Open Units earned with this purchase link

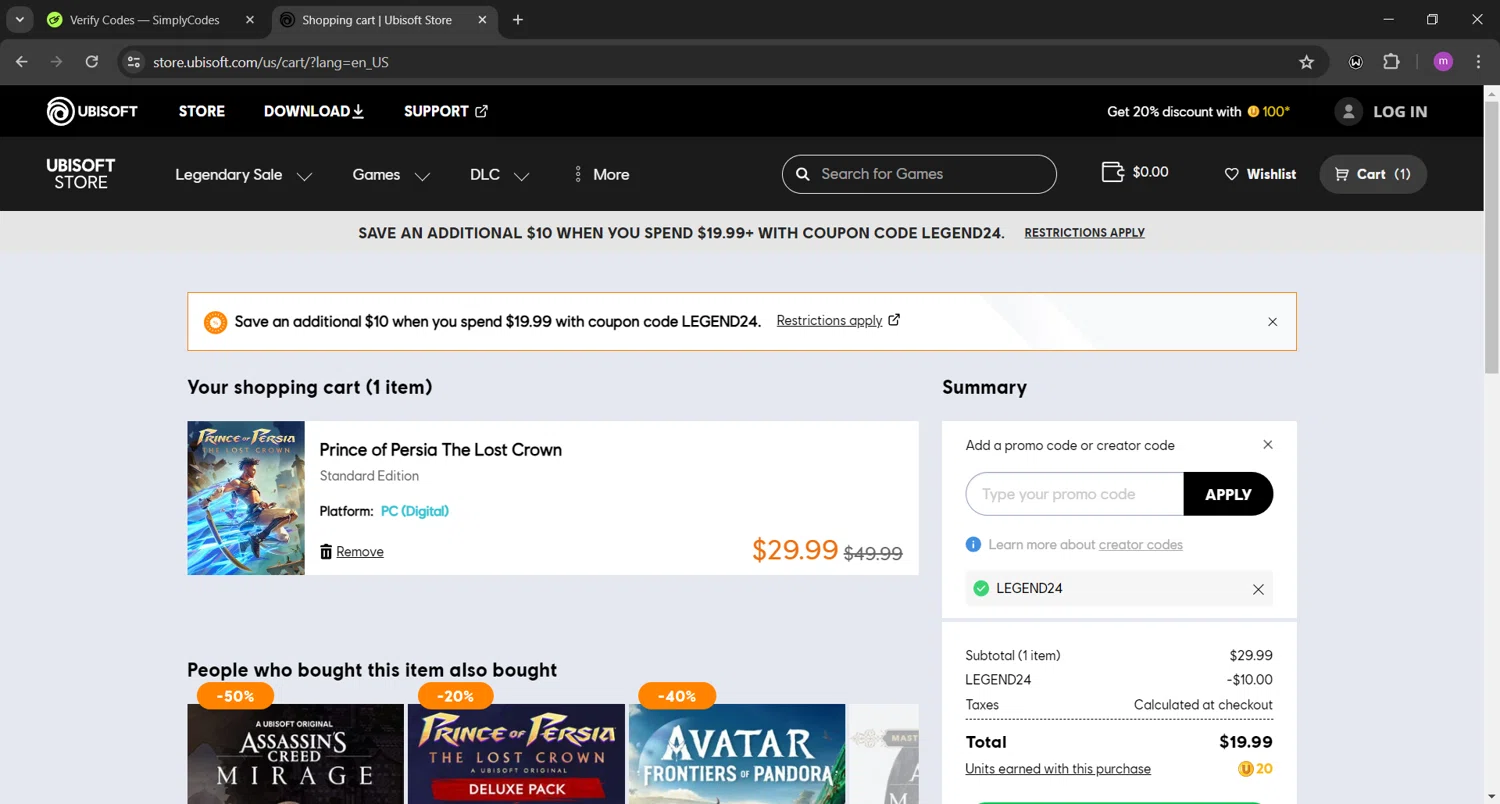tap(1057, 769)
